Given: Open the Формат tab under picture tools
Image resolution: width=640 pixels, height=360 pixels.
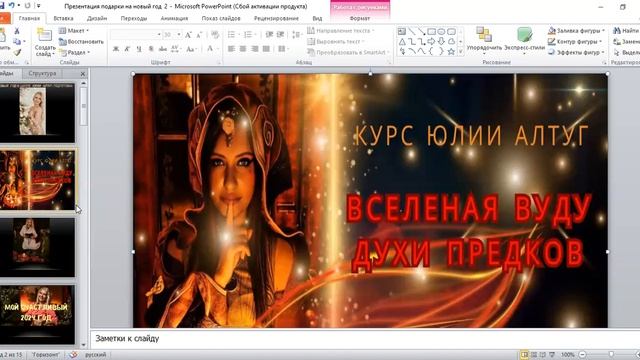Looking at the screenshot, I should [x=360, y=18].
